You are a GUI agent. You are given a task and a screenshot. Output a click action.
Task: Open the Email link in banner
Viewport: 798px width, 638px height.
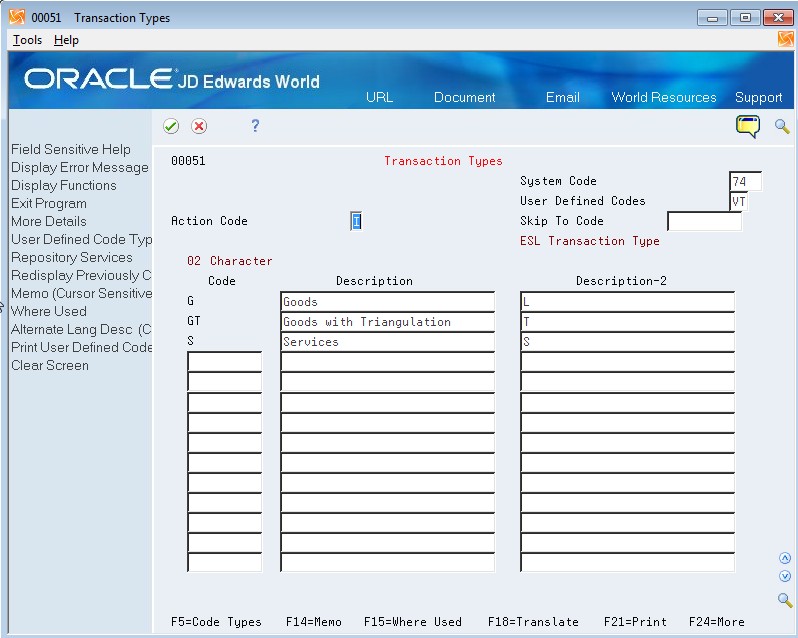pos(562,97)
